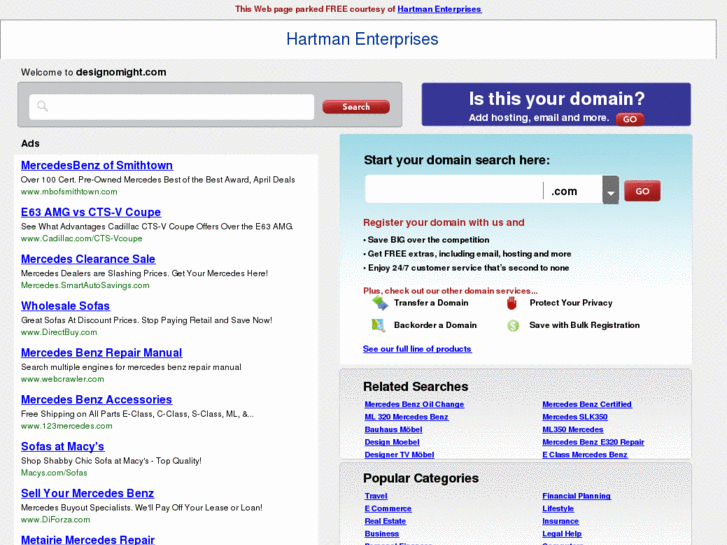
Task: Click the Hartman Enterprises page heading
Action: pyautogui.click(x=362, y=39)
